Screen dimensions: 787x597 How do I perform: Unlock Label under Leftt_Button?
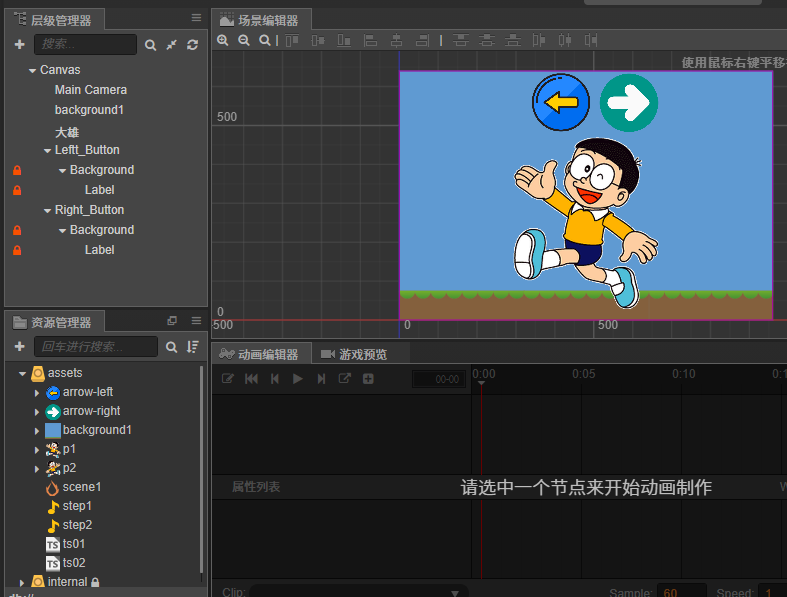[17, 190]
